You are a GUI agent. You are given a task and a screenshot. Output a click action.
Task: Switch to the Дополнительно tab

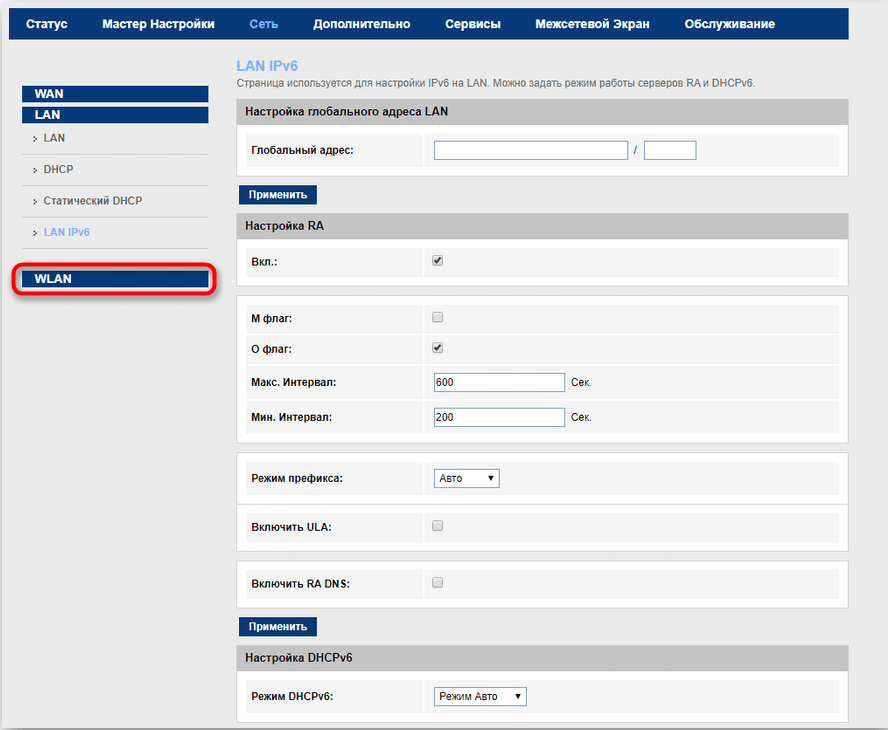[361, 24]
